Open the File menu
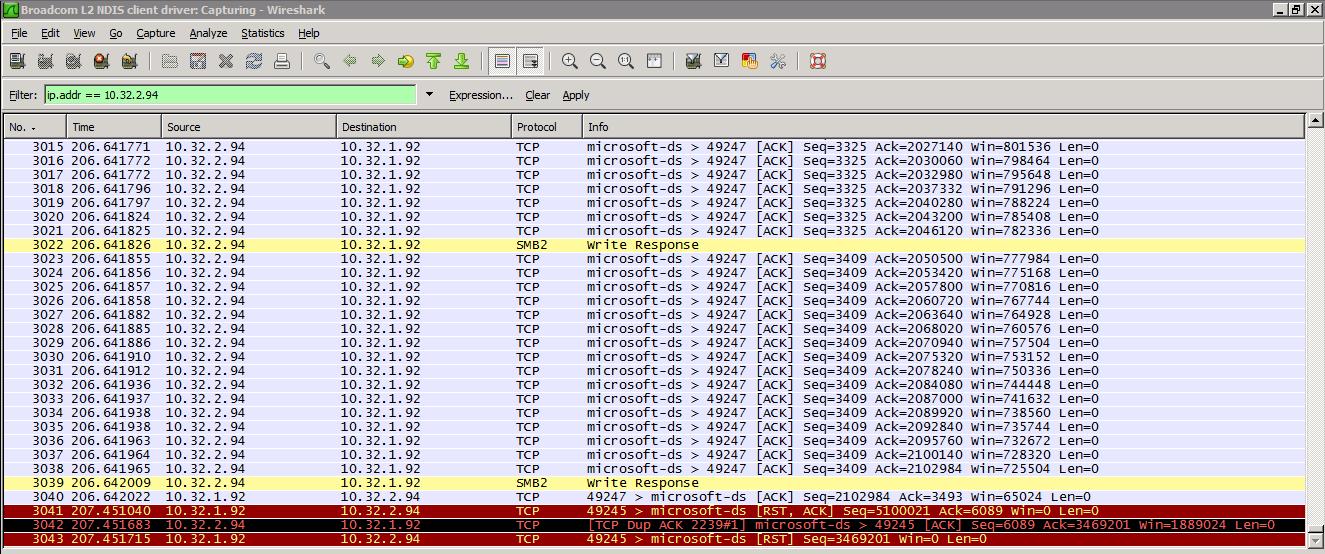Viewport: 1325px width, 554px height. point(19,33)
